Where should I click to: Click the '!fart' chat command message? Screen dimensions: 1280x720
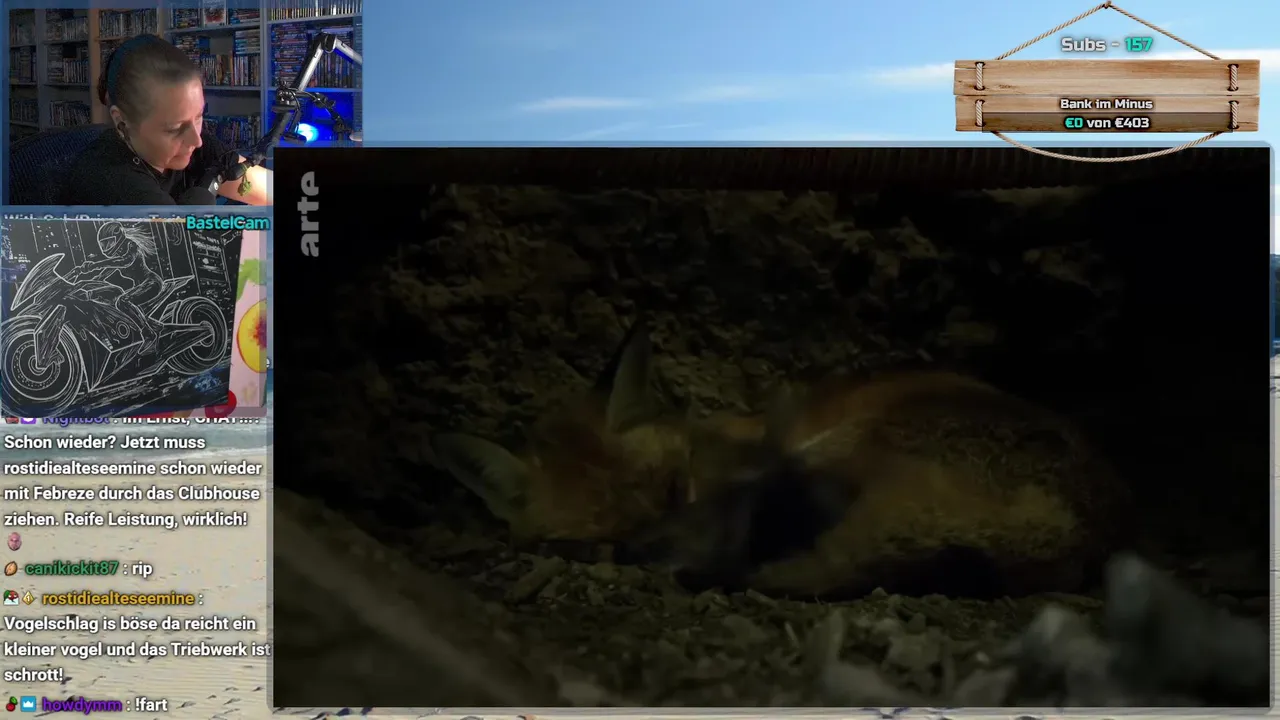[x=151, y=705]
